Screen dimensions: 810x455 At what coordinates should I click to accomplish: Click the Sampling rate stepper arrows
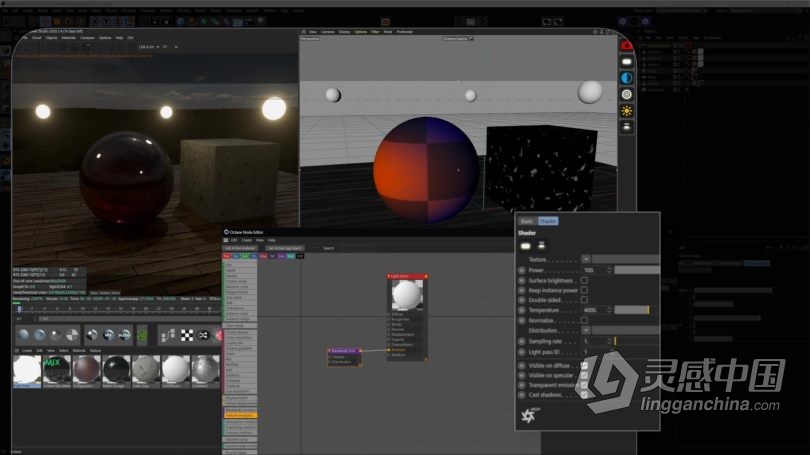point(609,341)
